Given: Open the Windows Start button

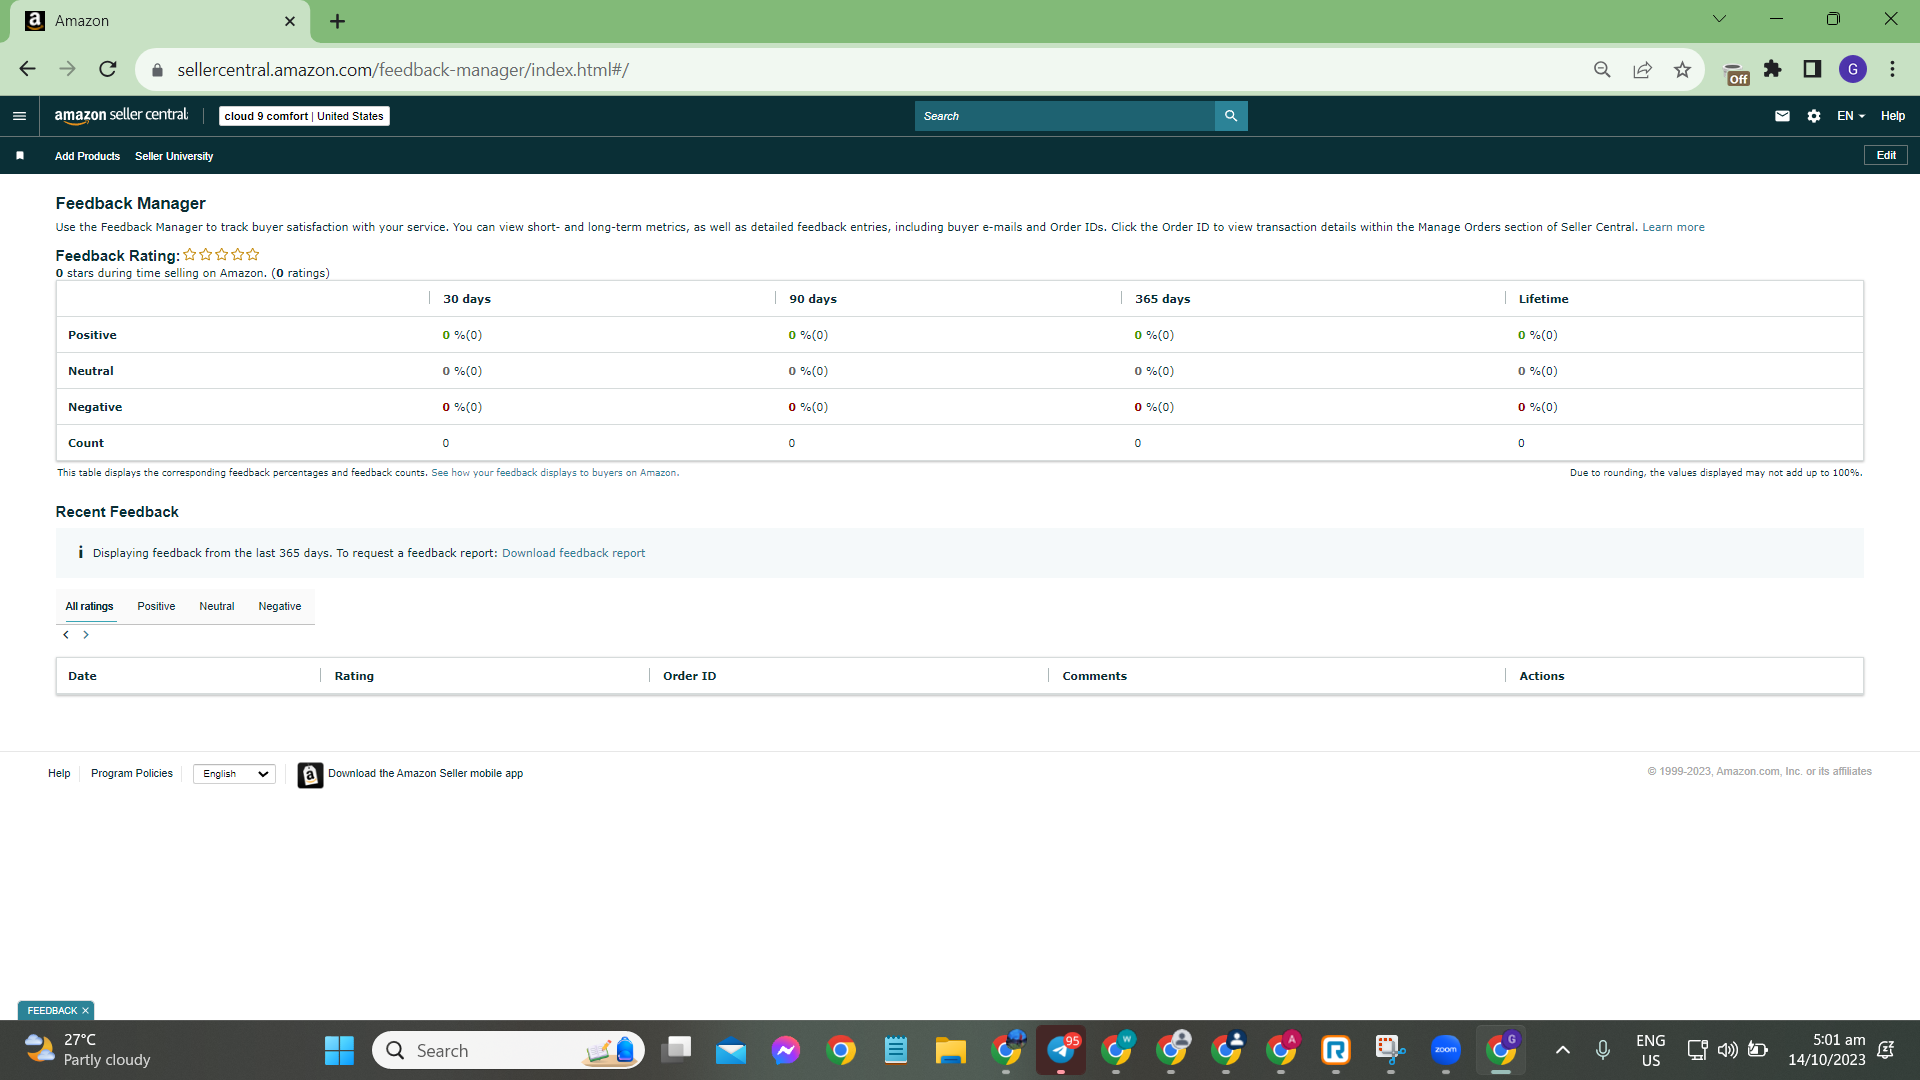Looking at the screenshot, I should pyautogui.click(x=339, y=1050).
